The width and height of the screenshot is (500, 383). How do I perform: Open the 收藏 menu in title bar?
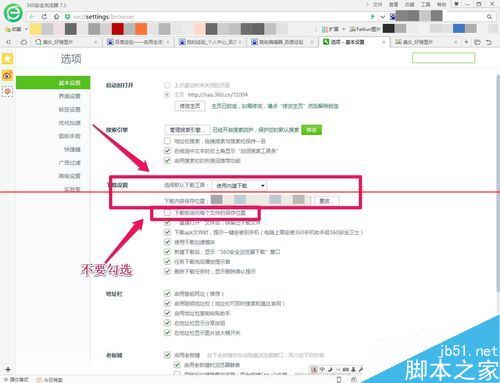410,4
